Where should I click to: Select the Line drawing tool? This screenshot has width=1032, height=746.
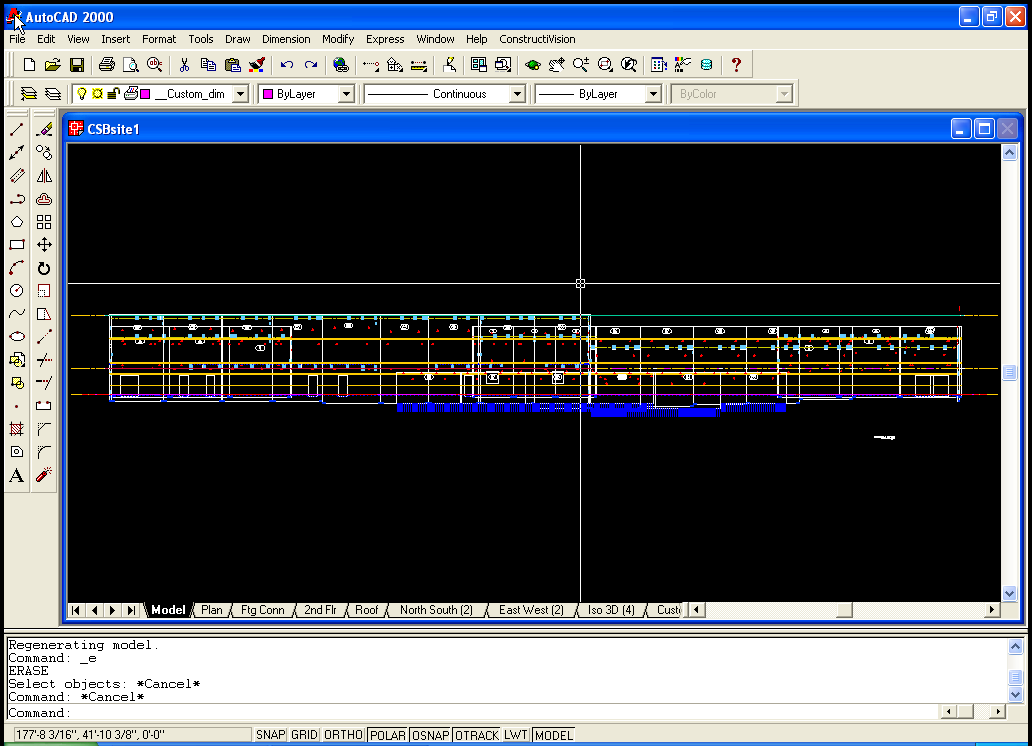pyautogui.click(x=16, y=130)
